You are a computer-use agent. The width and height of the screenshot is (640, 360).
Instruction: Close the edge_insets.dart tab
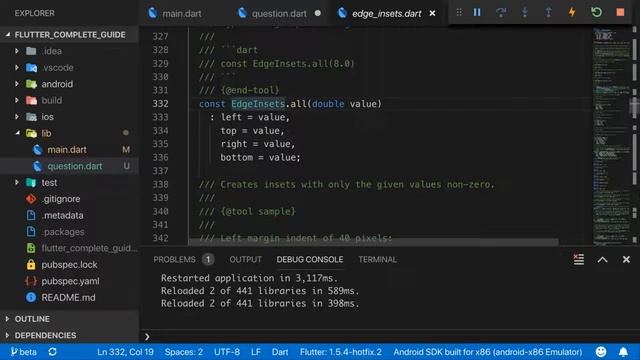coord(432,13)
